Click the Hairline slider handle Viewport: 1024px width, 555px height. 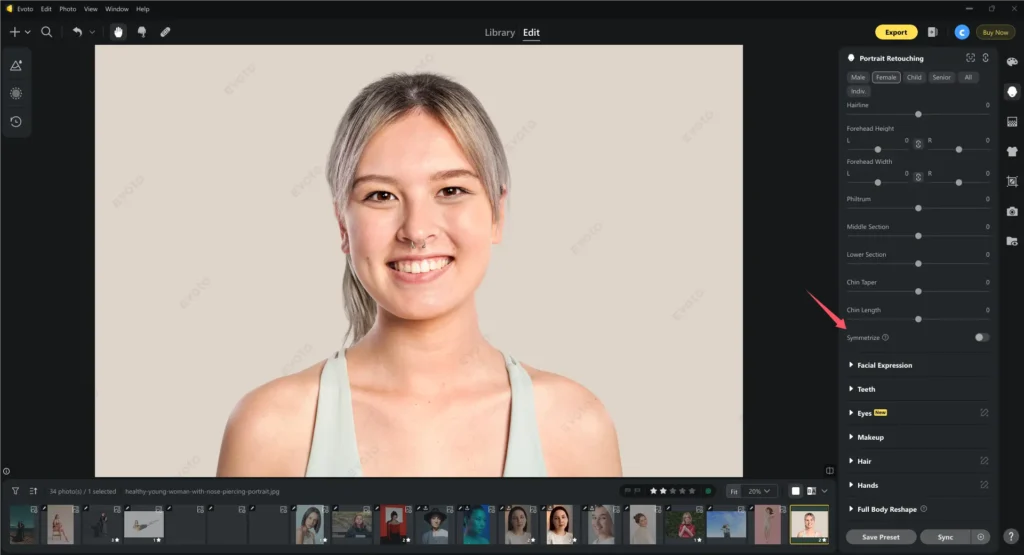tap(918, 114)
